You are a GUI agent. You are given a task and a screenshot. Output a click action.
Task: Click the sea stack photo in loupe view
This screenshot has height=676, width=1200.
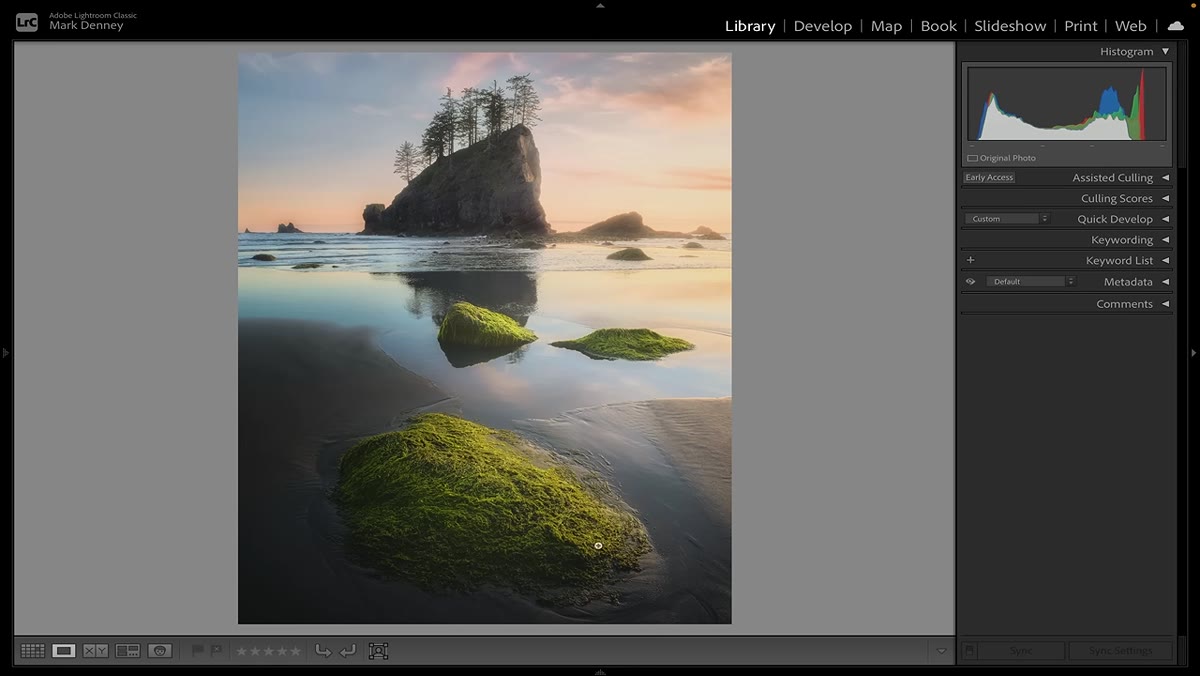coord(485,338)
